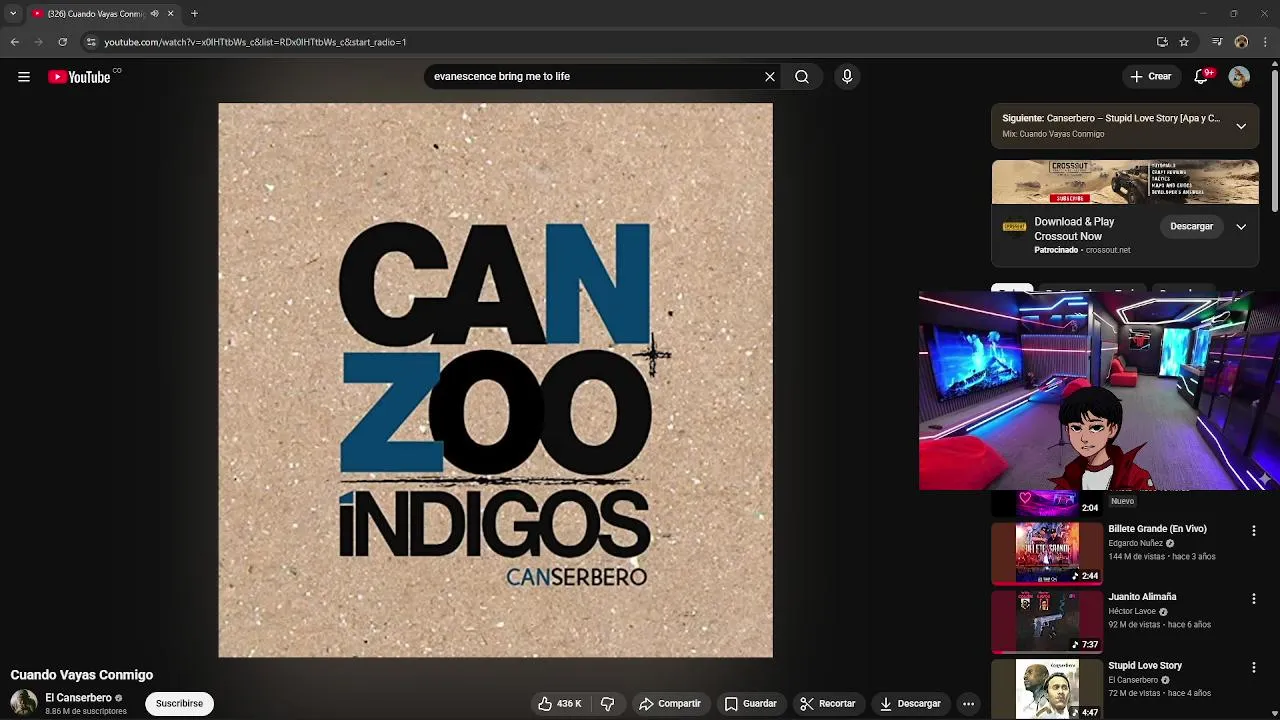
Task: Click the Canzoo Indigos video player
Action: pos(495,380)
